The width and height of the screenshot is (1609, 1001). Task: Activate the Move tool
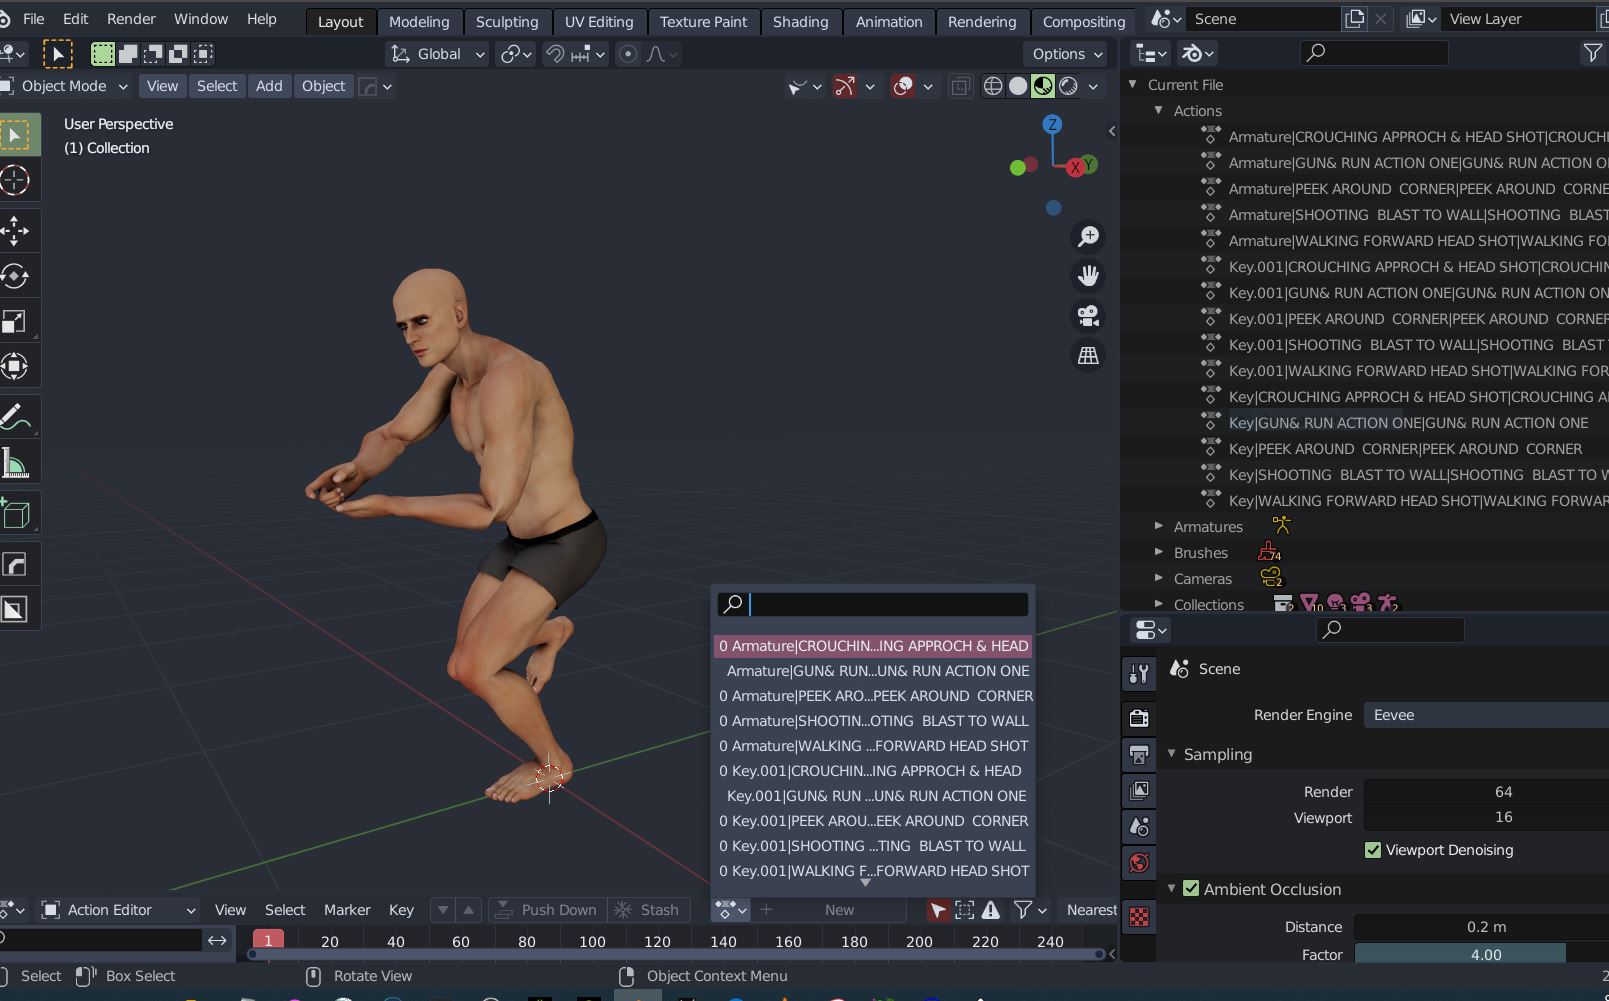click(16, 231)
